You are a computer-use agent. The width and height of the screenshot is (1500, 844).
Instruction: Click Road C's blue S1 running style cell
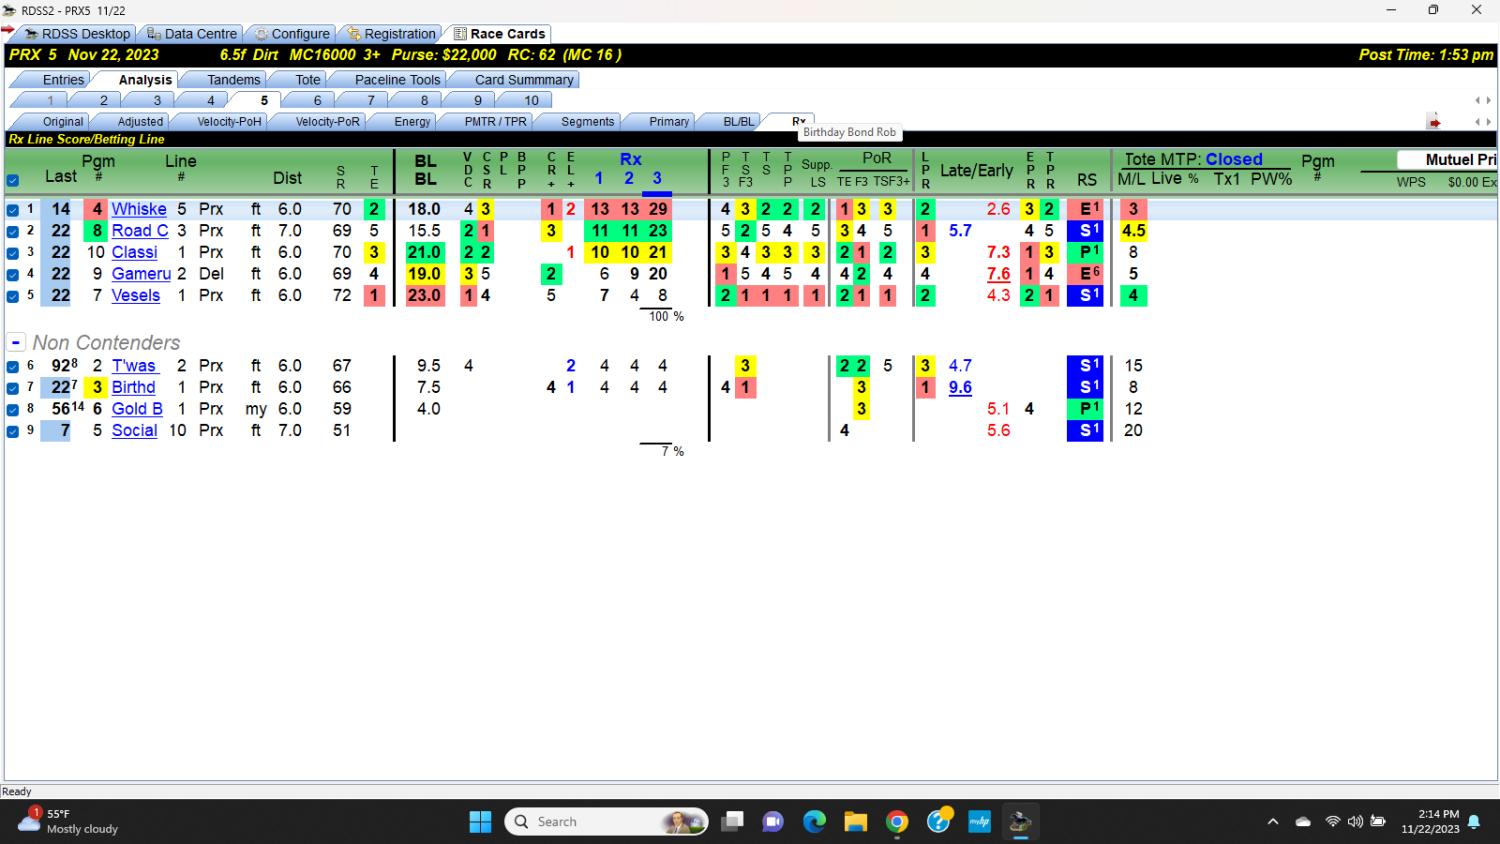coord(1086,230)
